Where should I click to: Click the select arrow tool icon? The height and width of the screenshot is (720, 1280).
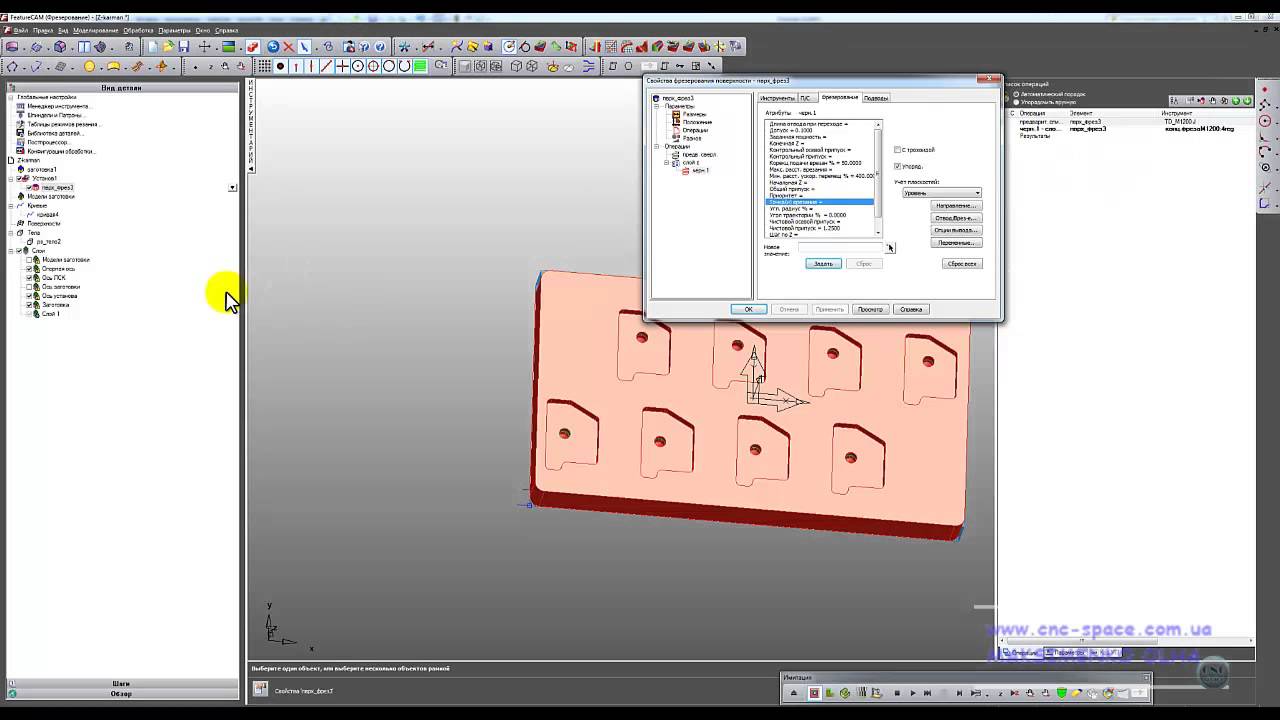click(x=305, y=47)
